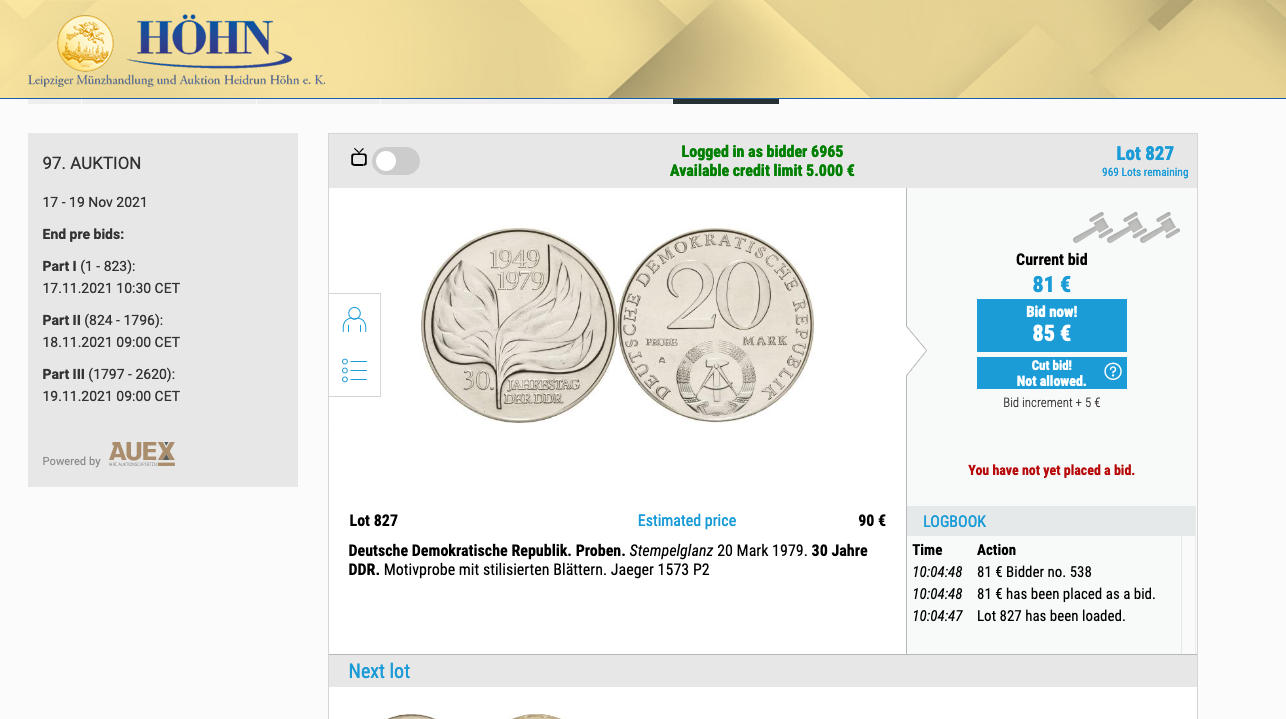
Task: Toggle the live stream switch
Action: click(396, 161)
